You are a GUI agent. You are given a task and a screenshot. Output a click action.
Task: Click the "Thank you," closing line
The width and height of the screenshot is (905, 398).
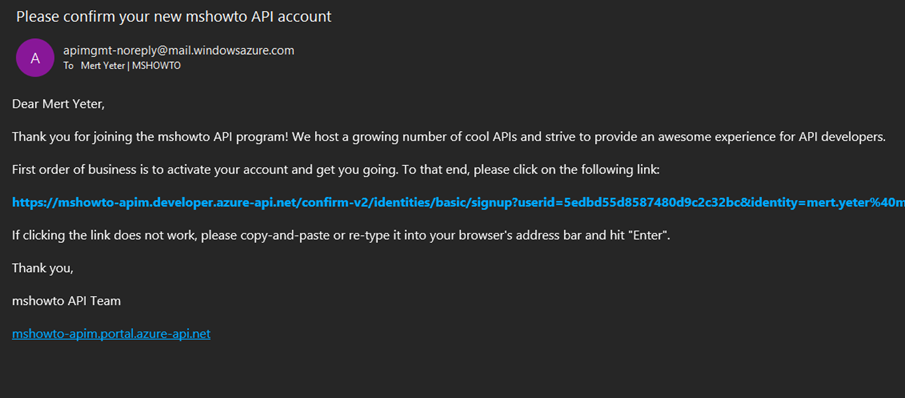point(43,268)
